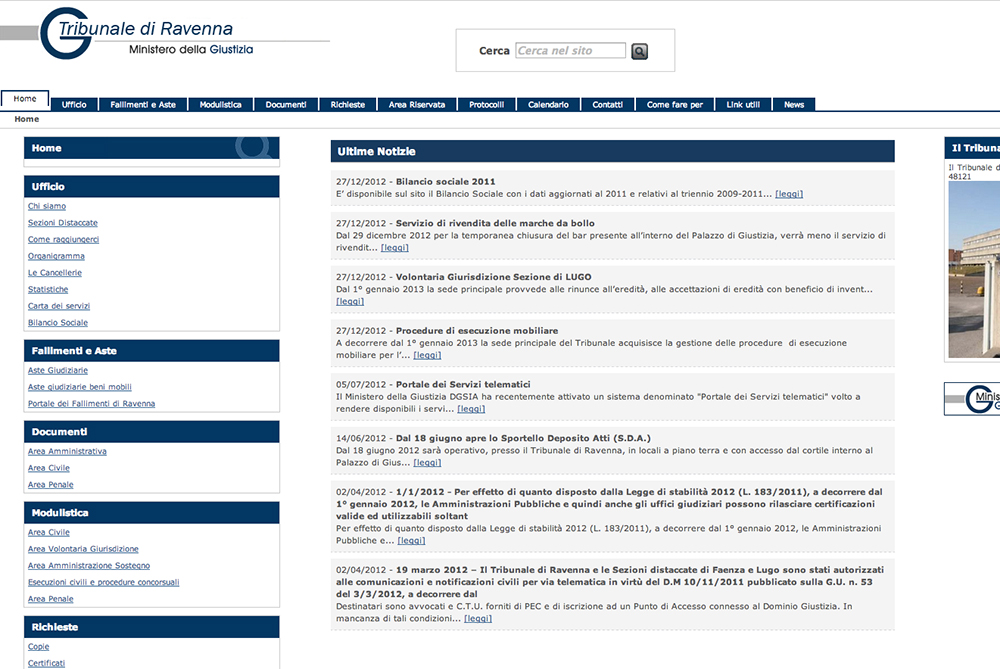
Task: Focus the 'Cerca nel sito' search field
Action: pyautogui.click(x=570, y=50)
